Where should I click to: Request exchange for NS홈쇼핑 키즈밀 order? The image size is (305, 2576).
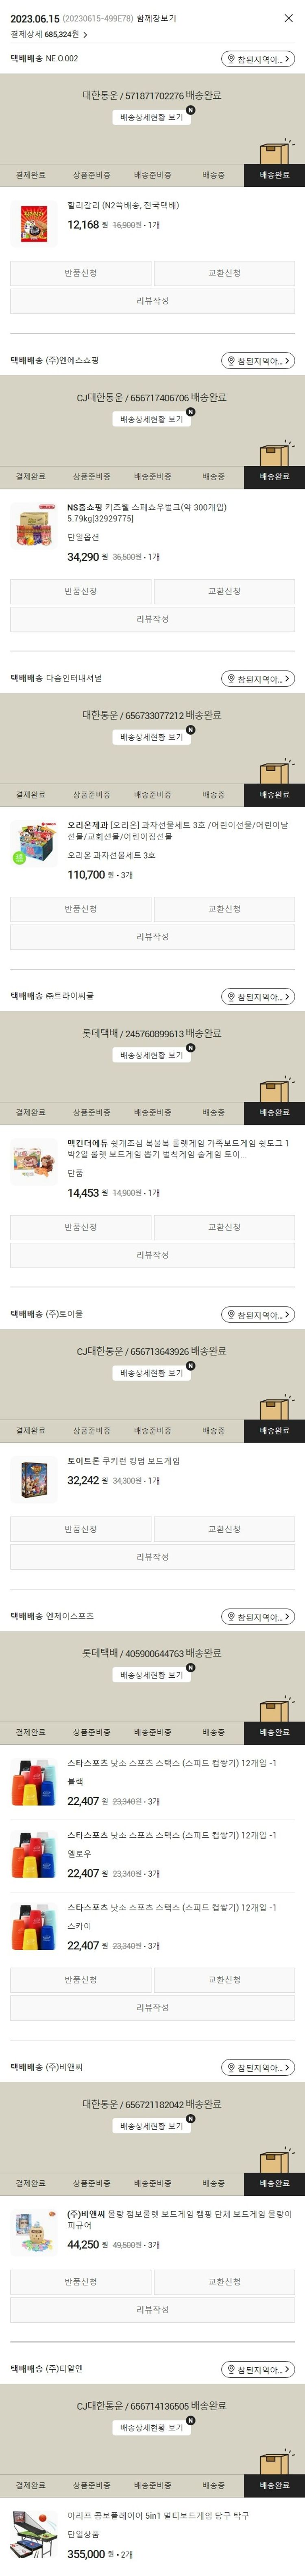[224, 591]
